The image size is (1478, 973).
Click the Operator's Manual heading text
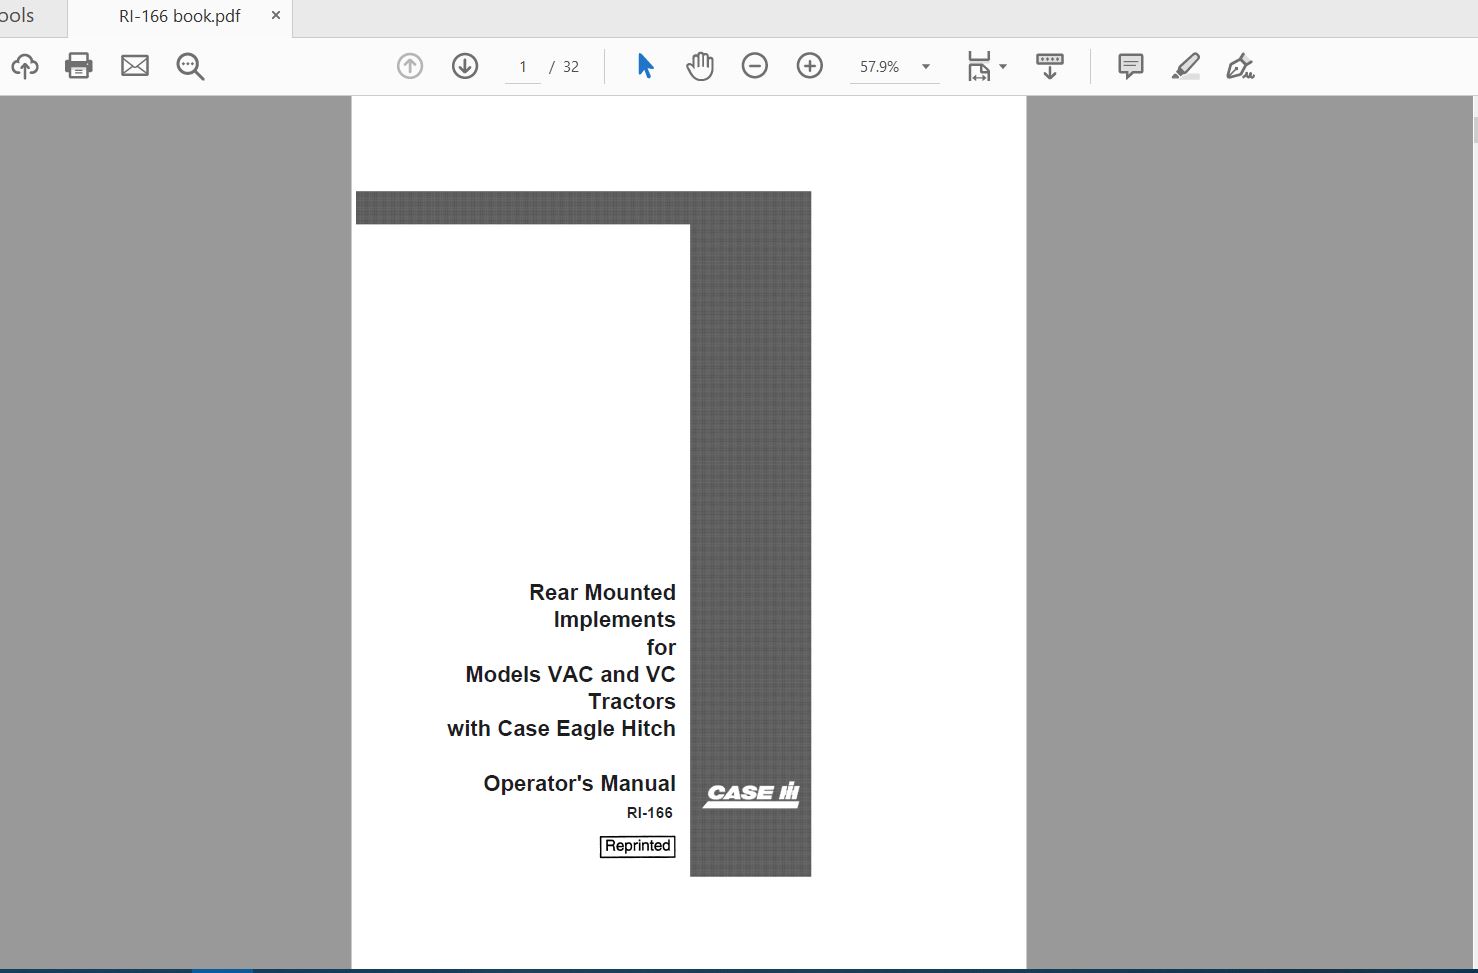(x=579, y=783)
